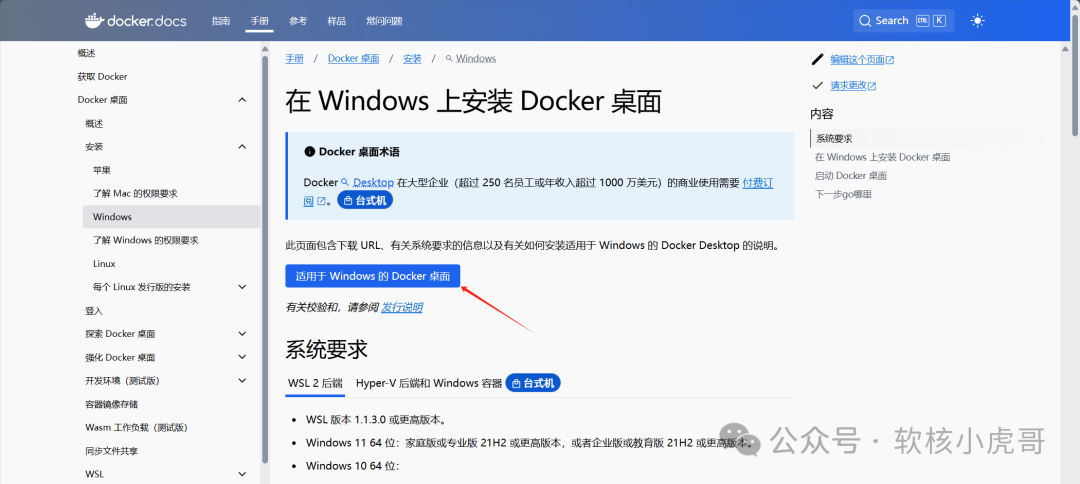This screenshot has width=1080, height=484.
Task: Open 苹果 install page in sidebar
Action: tap(102, 170)
